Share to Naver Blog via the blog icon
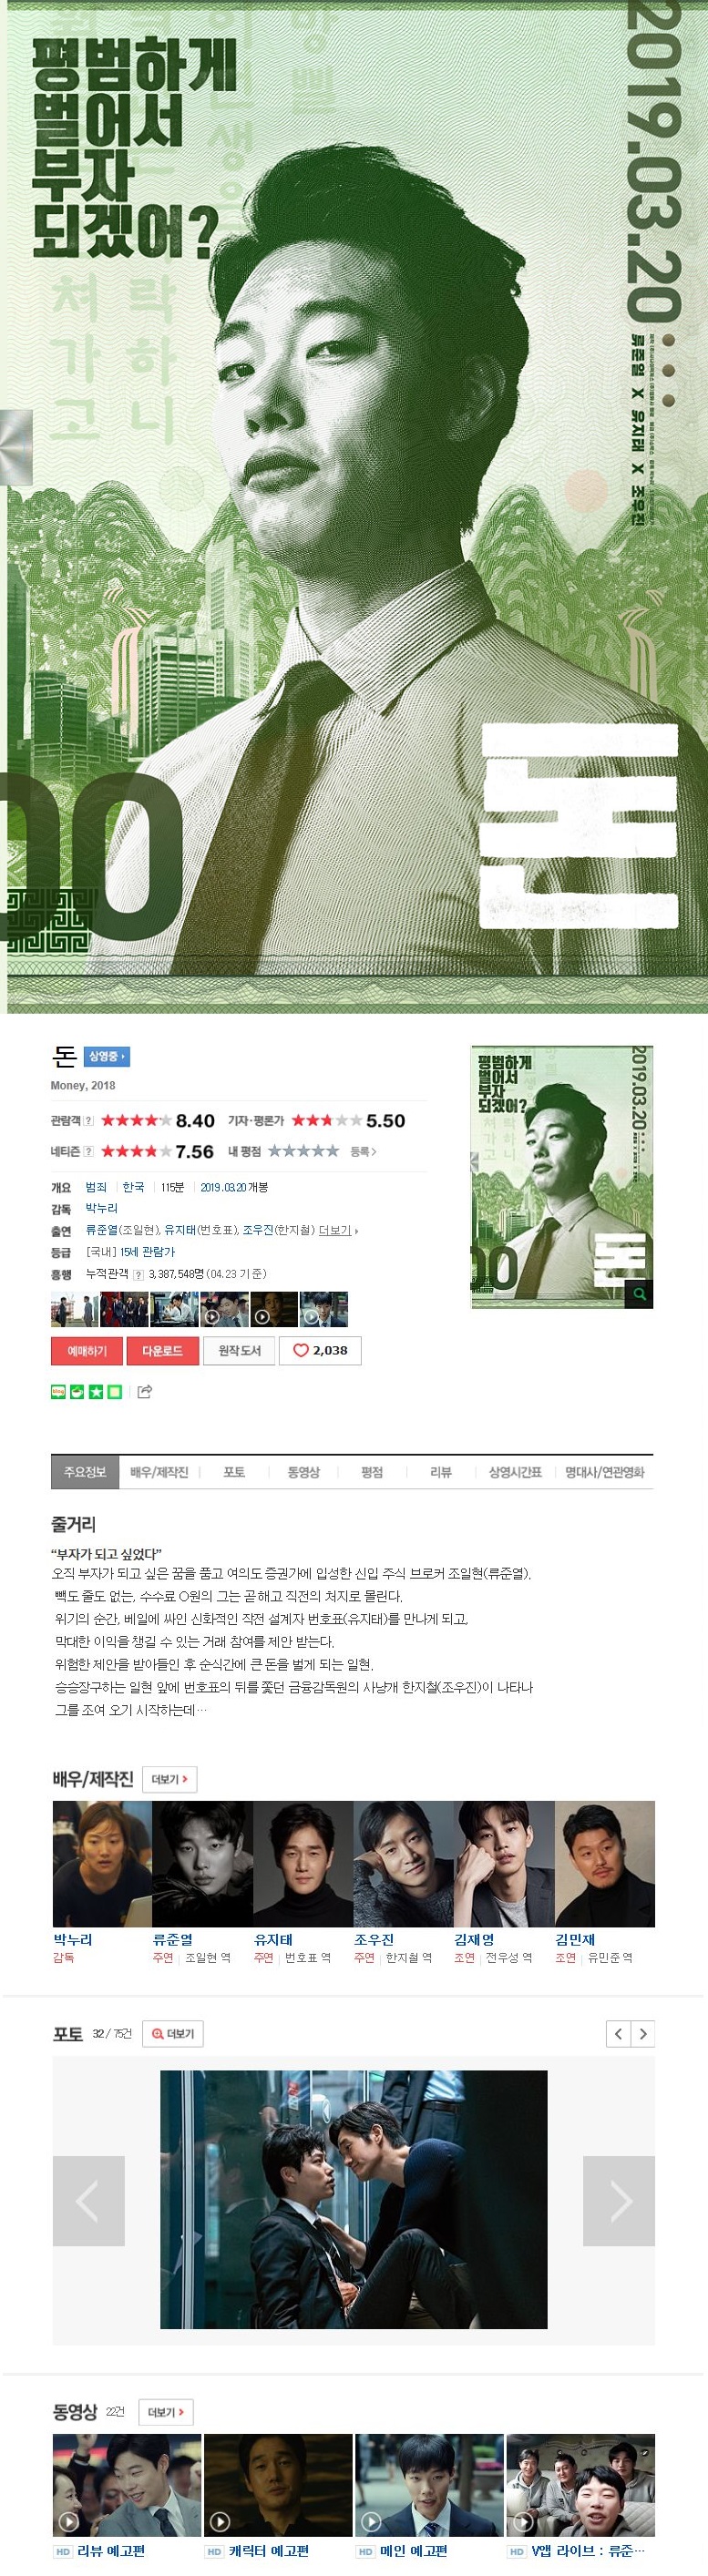 [58, 1391]
